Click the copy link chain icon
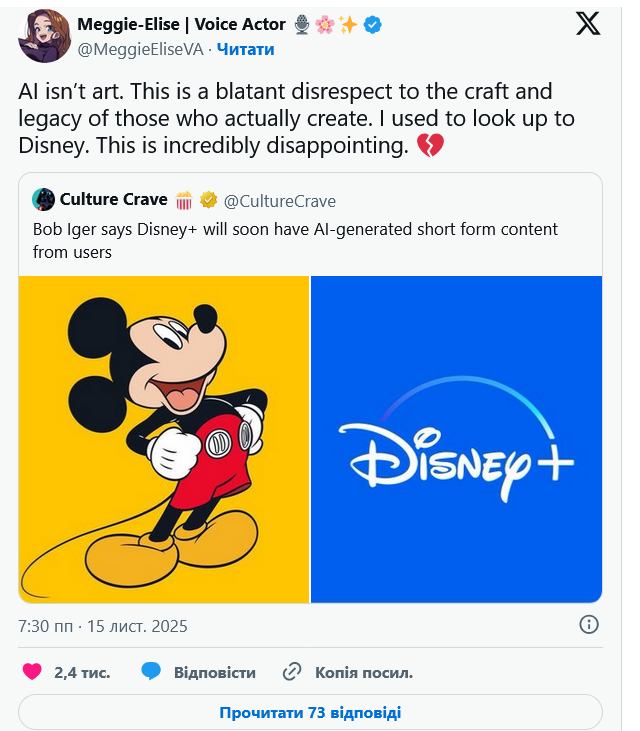Screen dimensions: 640x731 coord(292,672)
